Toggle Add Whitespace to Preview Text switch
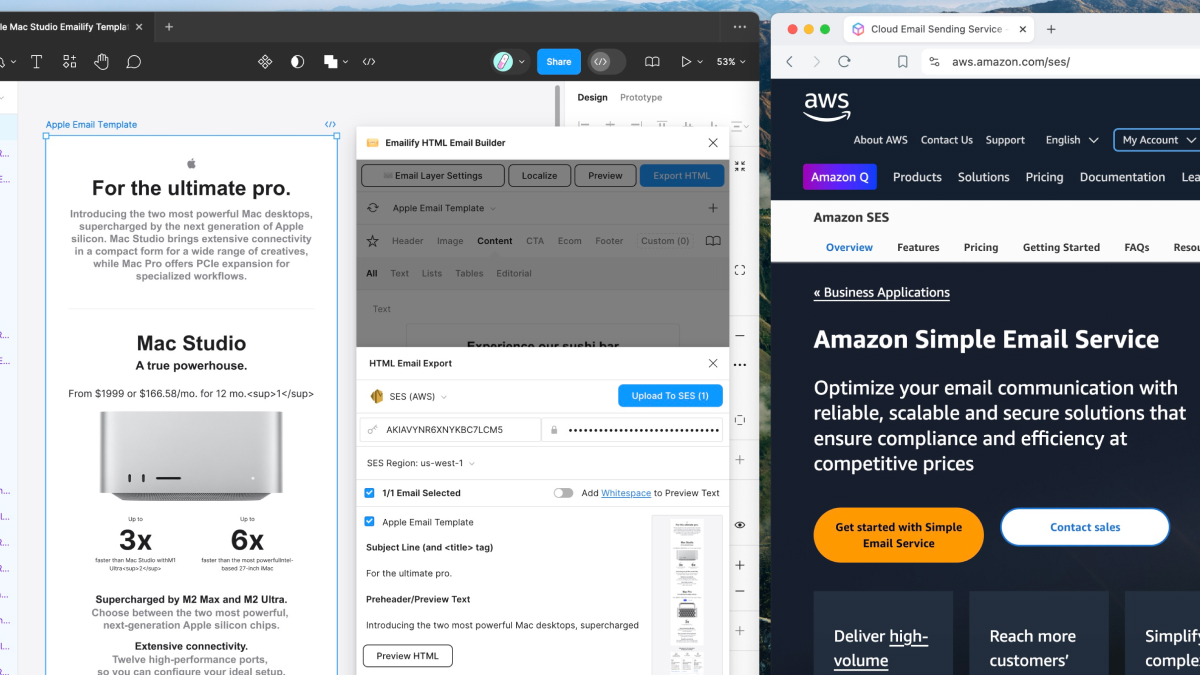Screen dimensions: 1200x675 (563, 493)
